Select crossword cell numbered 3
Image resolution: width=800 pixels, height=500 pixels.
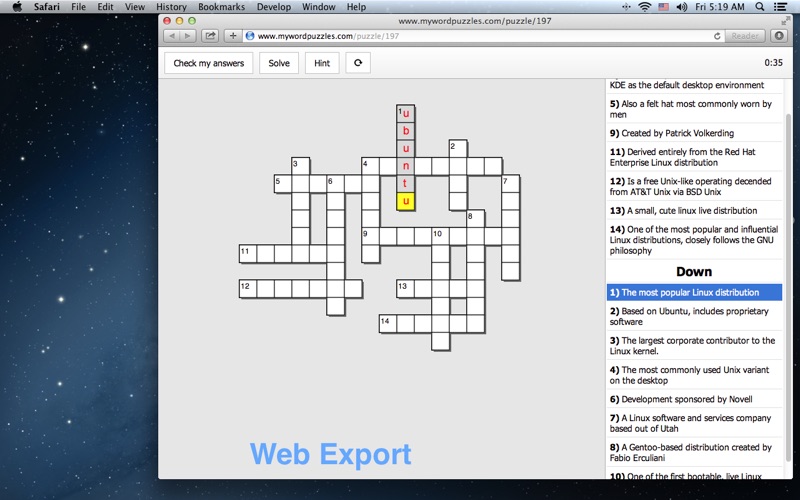coord(301,166)
